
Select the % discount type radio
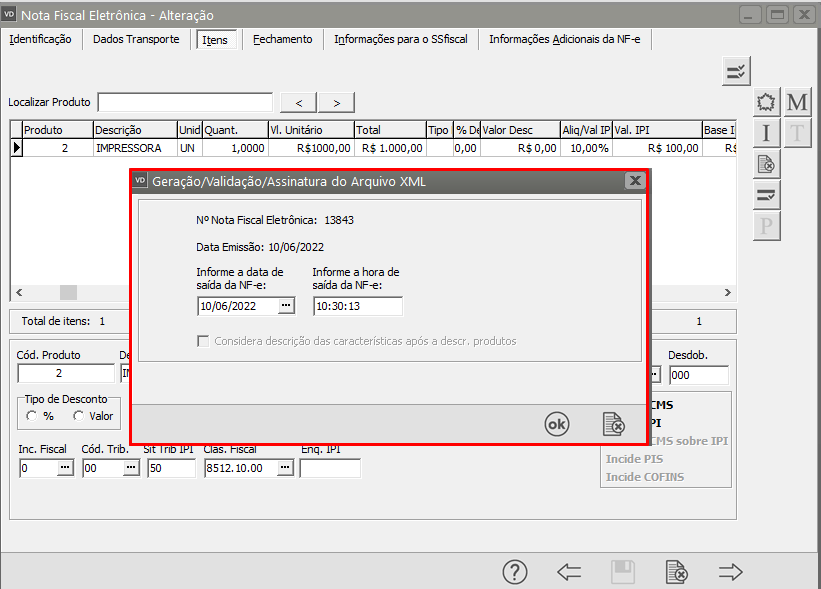(x=33, y=416)
